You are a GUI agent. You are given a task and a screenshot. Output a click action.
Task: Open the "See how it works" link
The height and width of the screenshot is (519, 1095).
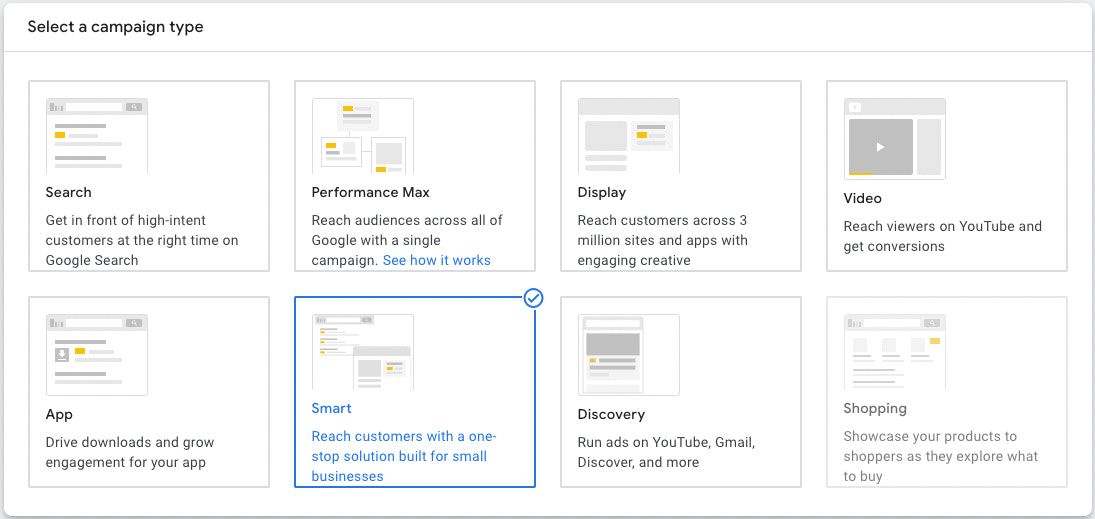point(437,260)
